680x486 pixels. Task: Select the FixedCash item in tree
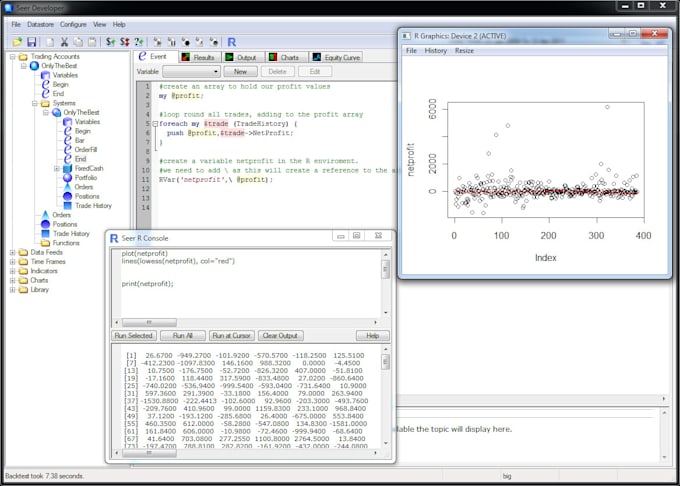pos(89,169)
